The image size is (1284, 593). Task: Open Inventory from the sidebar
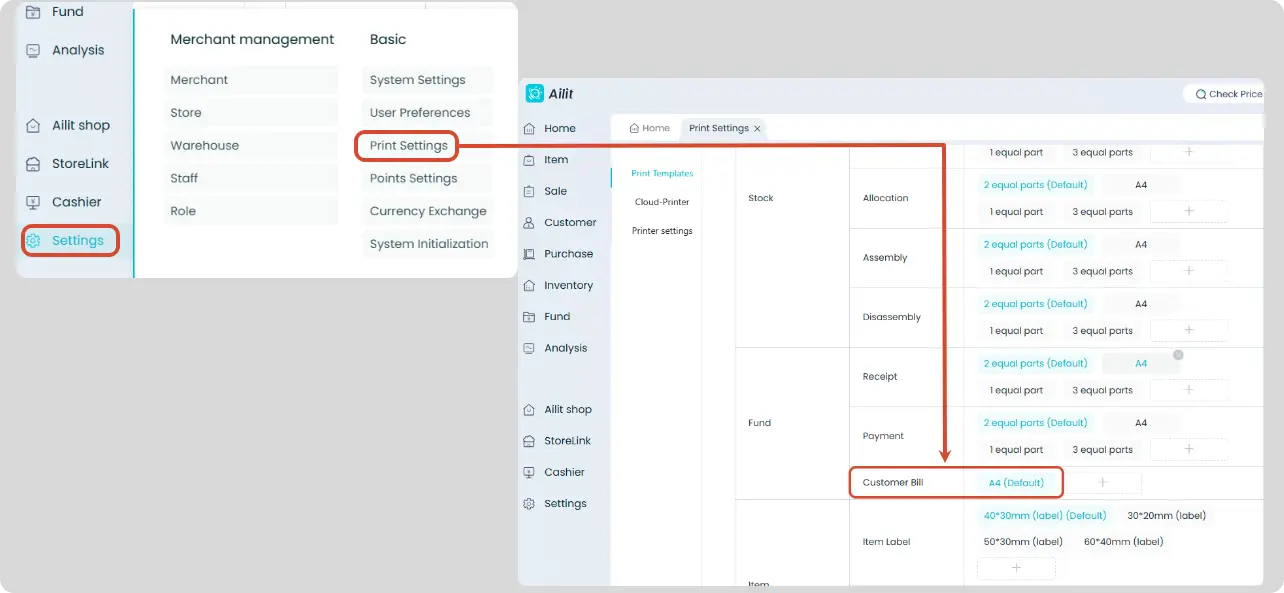click(557, 285)
